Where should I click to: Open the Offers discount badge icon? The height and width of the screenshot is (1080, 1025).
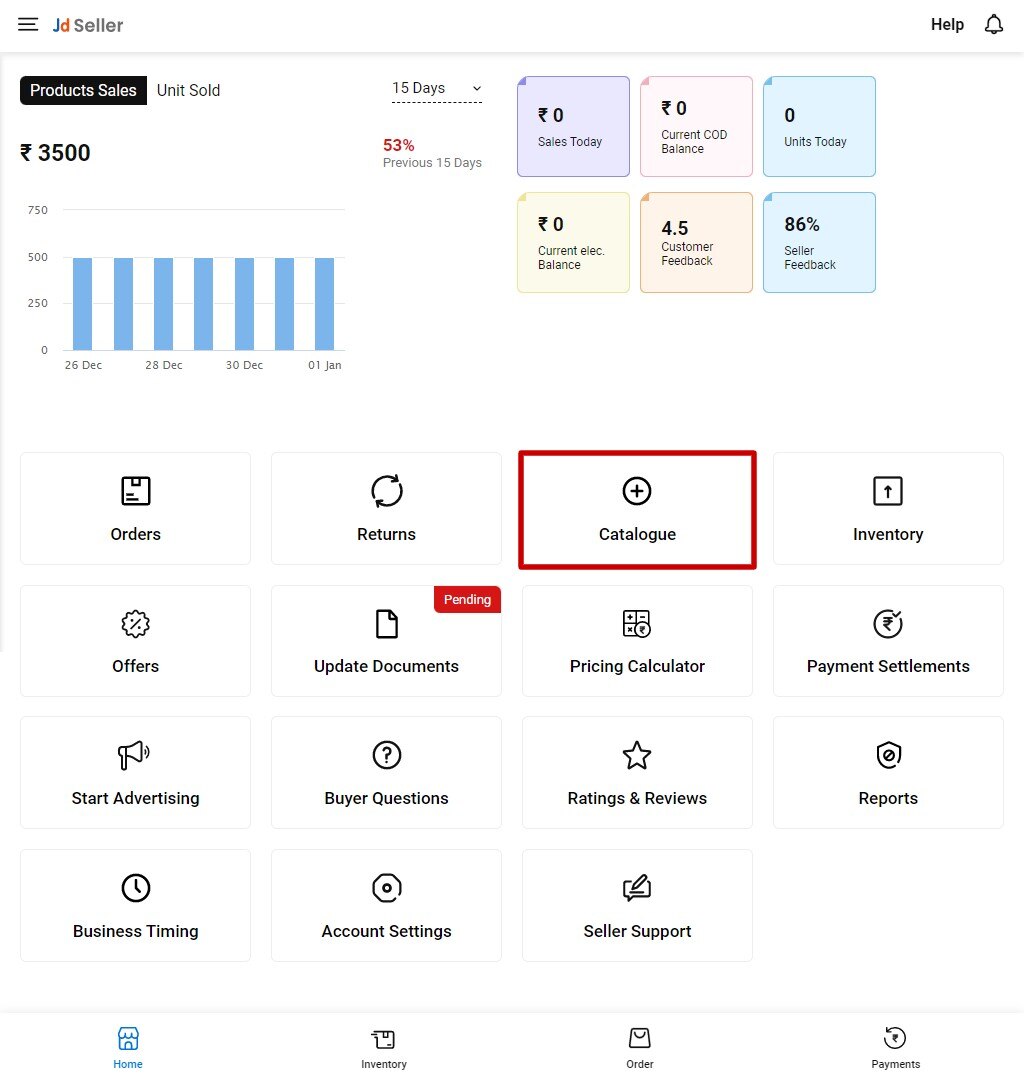[135, 624]
